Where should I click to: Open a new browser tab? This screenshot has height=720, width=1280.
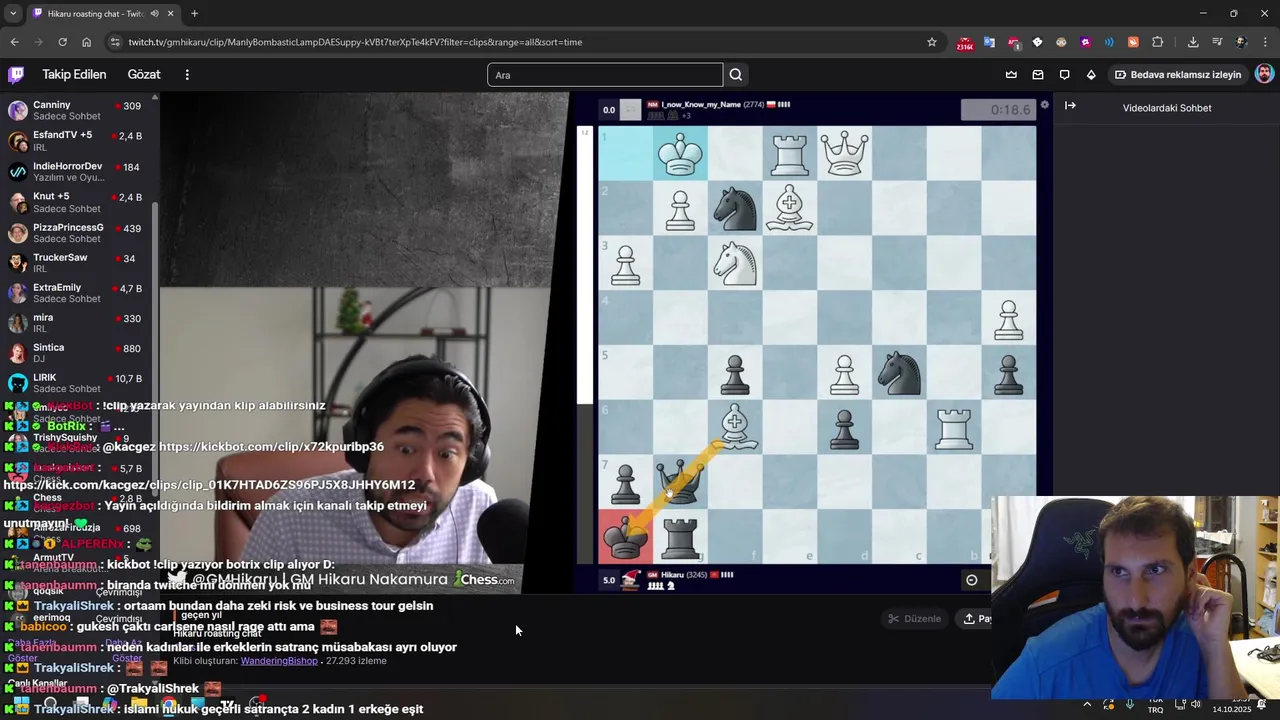[194, 13]
